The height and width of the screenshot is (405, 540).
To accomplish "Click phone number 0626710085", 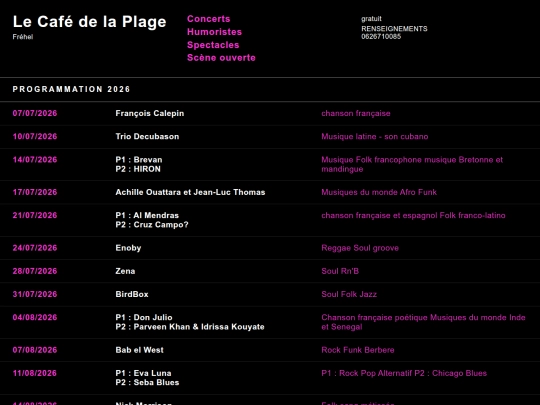I will (381, 37).
